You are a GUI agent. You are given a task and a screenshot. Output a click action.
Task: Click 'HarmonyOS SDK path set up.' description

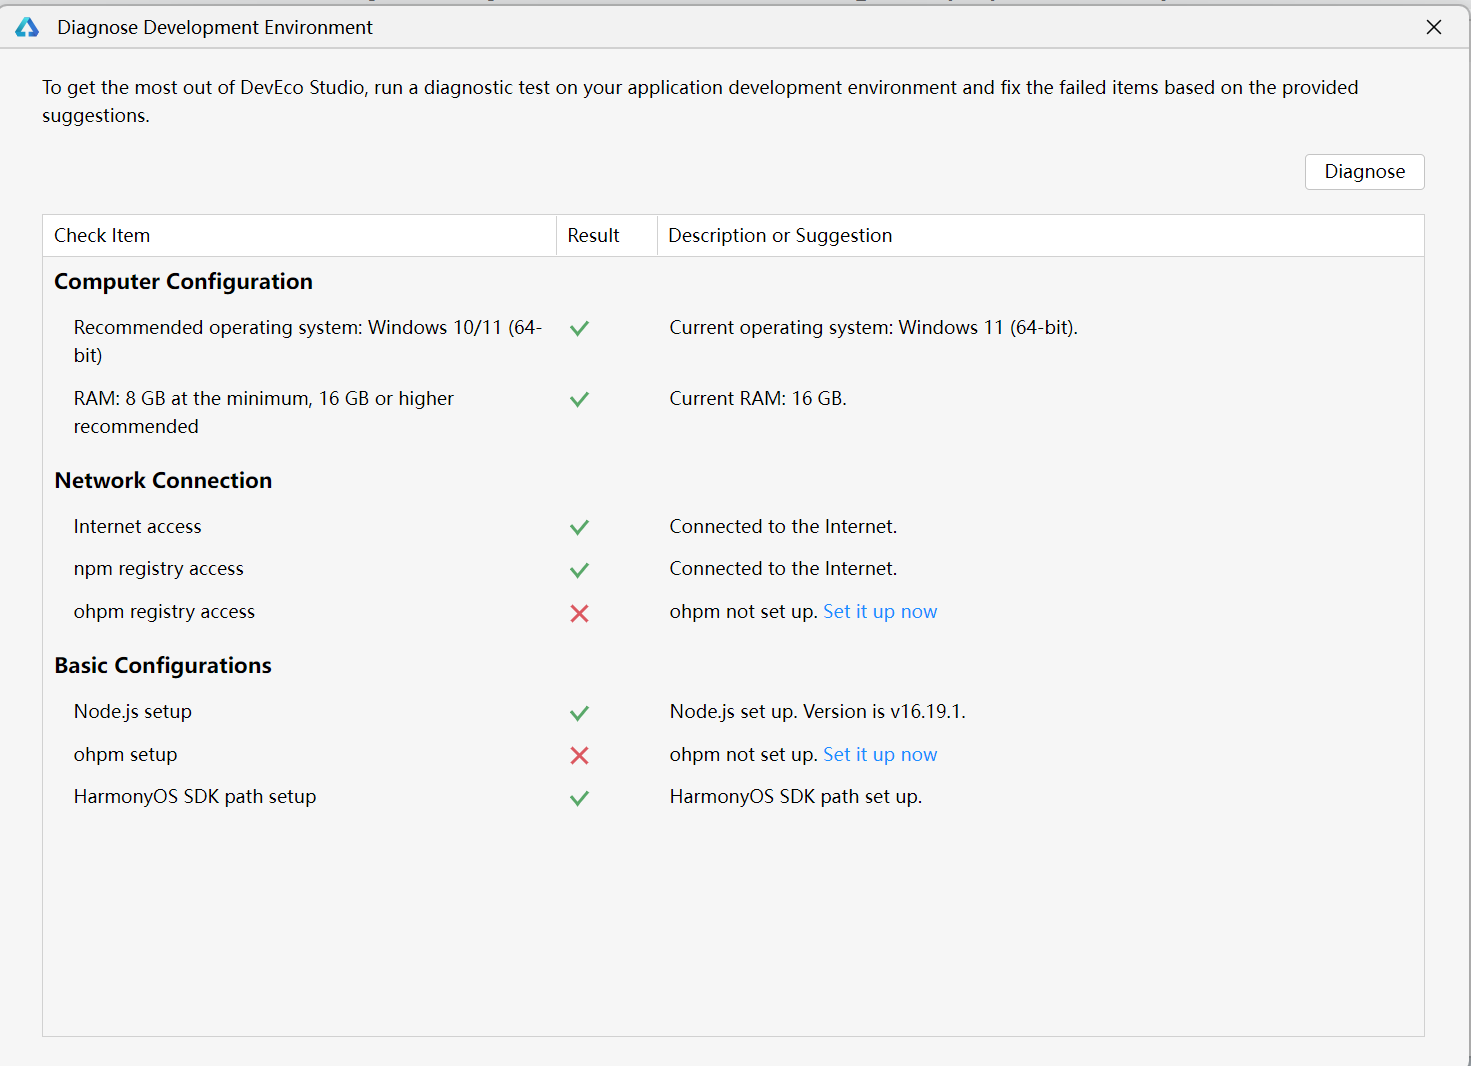pyautogui.click(x=795, y=797)
